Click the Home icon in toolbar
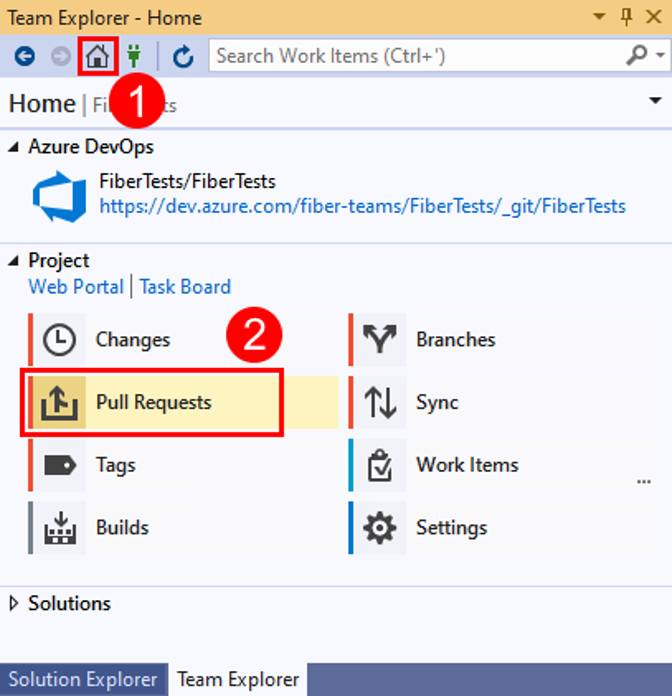 click(98, 57)
